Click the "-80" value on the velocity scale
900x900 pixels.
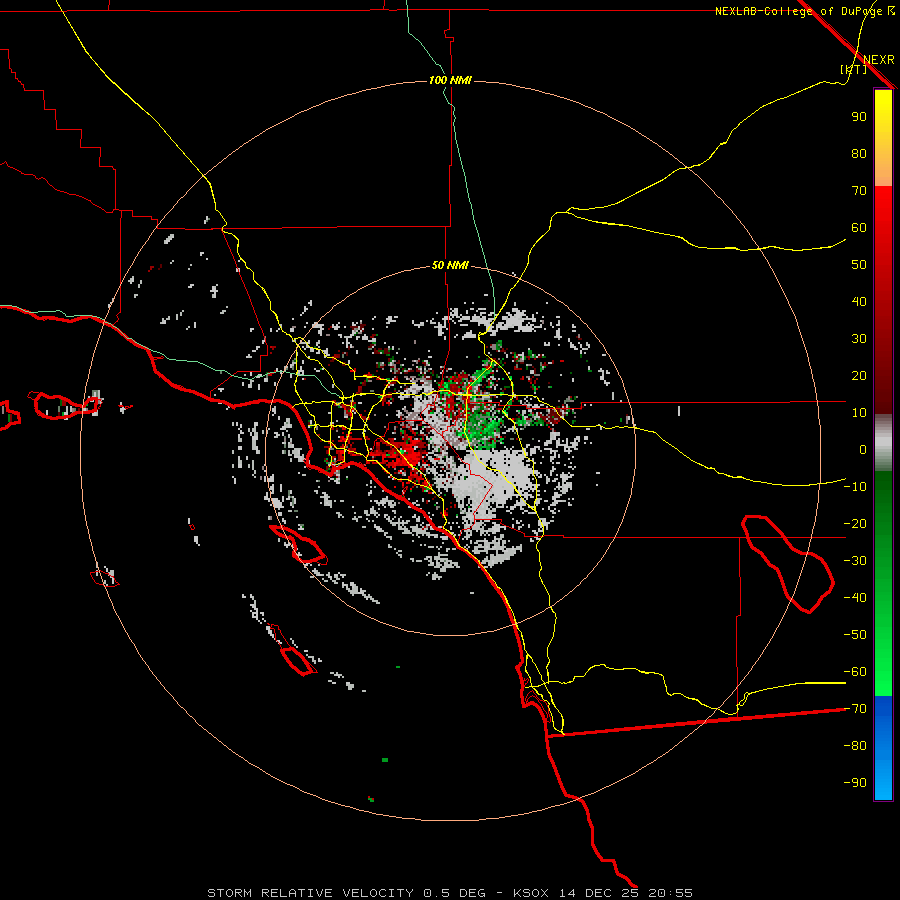(x=855, y=746)
